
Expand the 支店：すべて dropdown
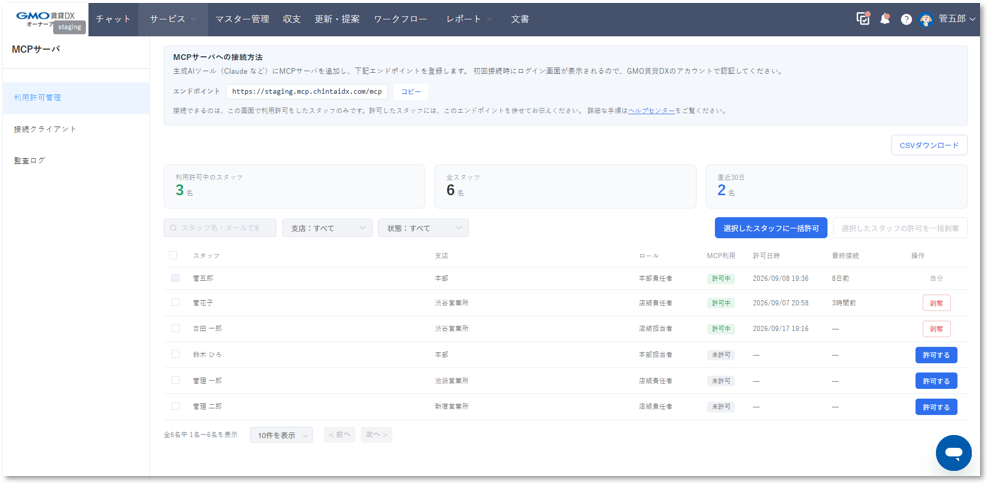(327, 228)
